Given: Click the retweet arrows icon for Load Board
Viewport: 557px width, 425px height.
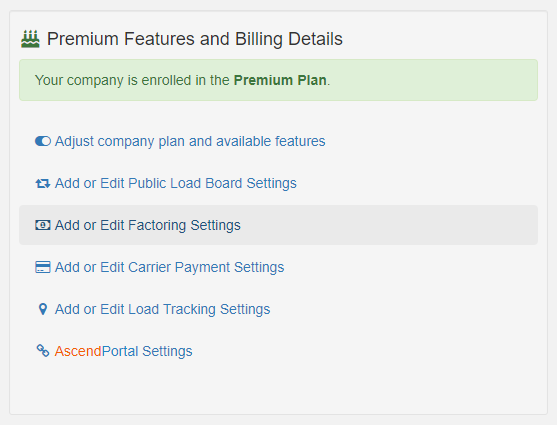Looking at the screenshot, I should 43,183.
